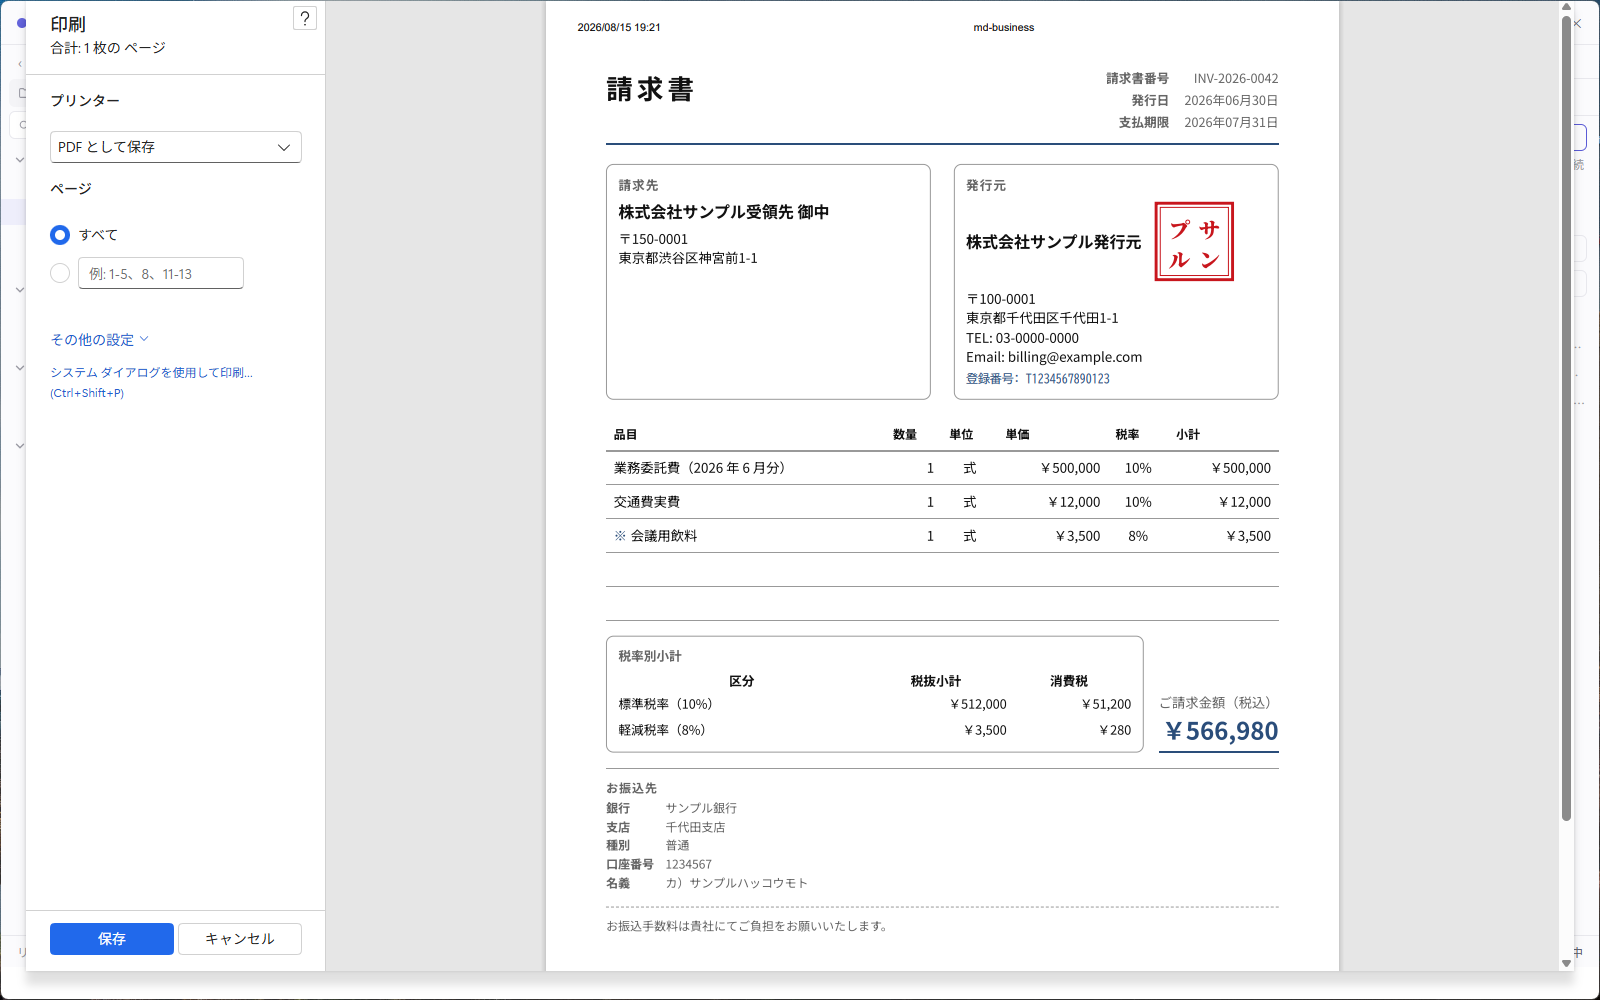This screenshot has height=1000, width=1600.
Task: Click the 会議用飲料 line item
Action: [x=664, y=536]
